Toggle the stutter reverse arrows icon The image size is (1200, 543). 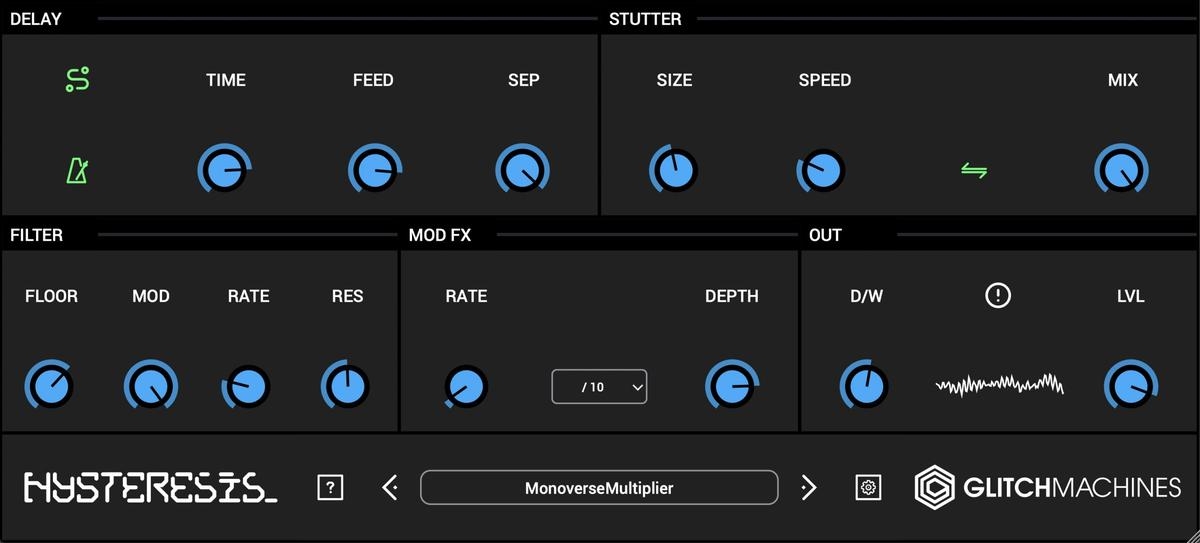point(974,171)
